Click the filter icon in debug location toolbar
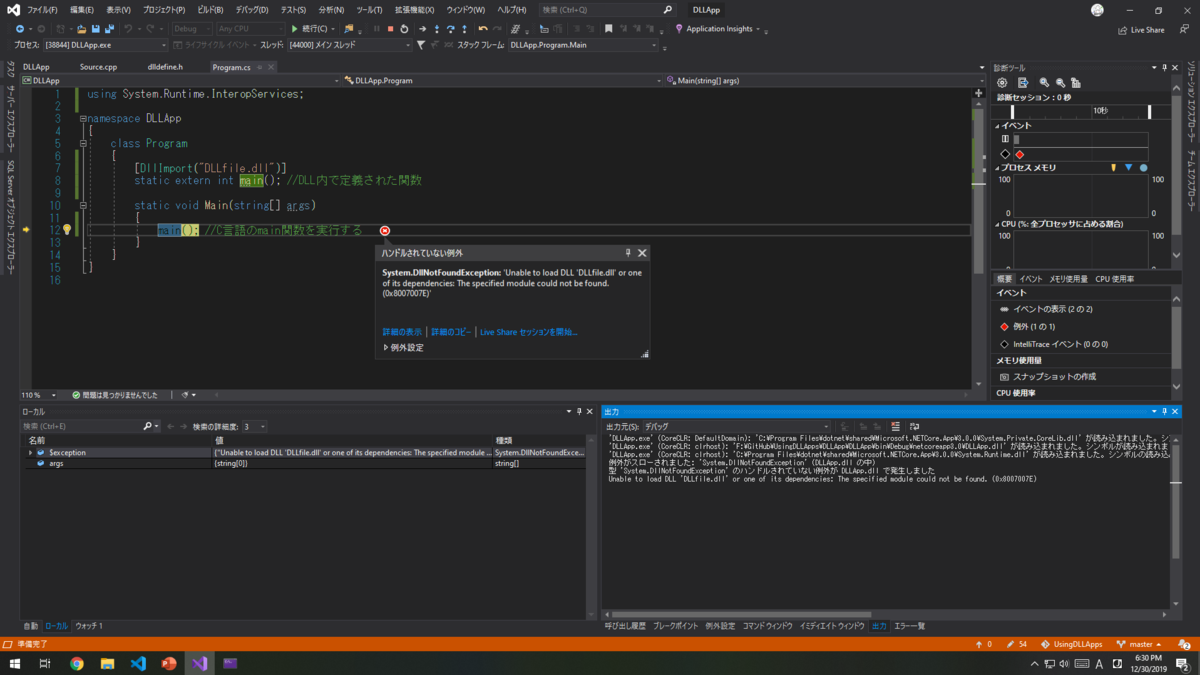The height and width of the screenshot is (675, 1200). pyautogui.click(x=420, y=45)
